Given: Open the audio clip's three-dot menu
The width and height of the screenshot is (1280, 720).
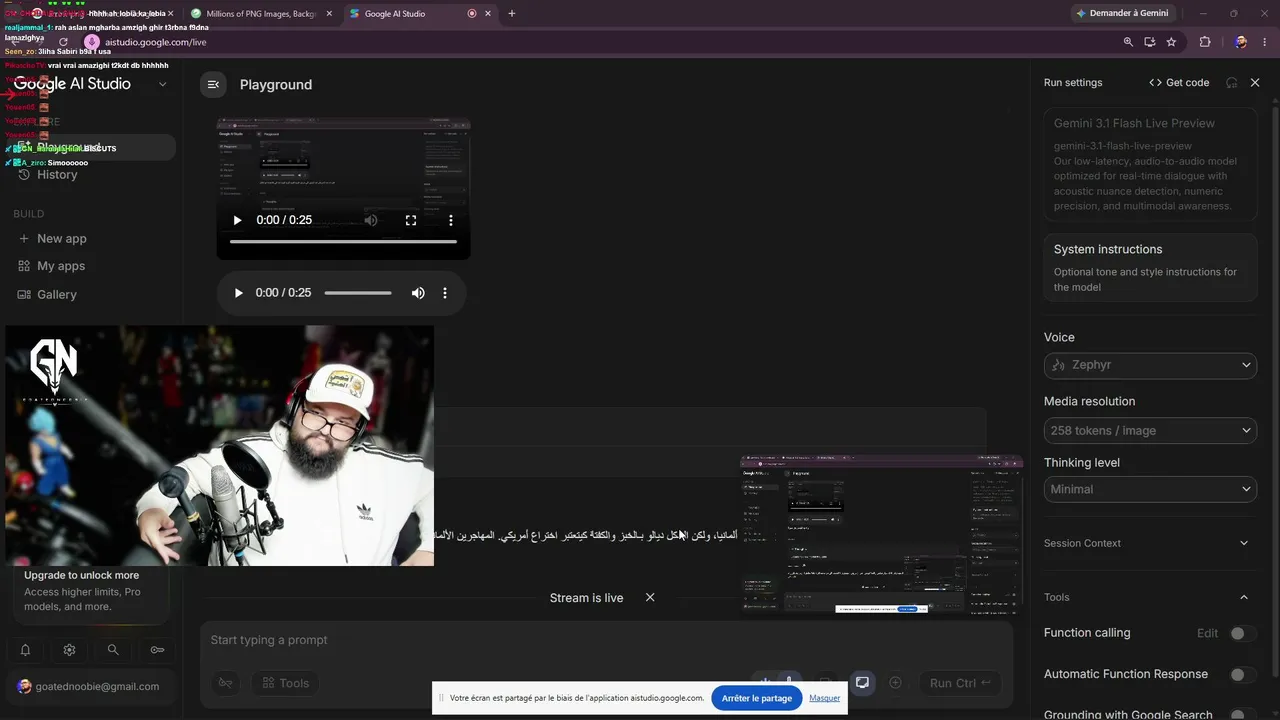Looking at the screenshot, I should [x=445, y=293].
